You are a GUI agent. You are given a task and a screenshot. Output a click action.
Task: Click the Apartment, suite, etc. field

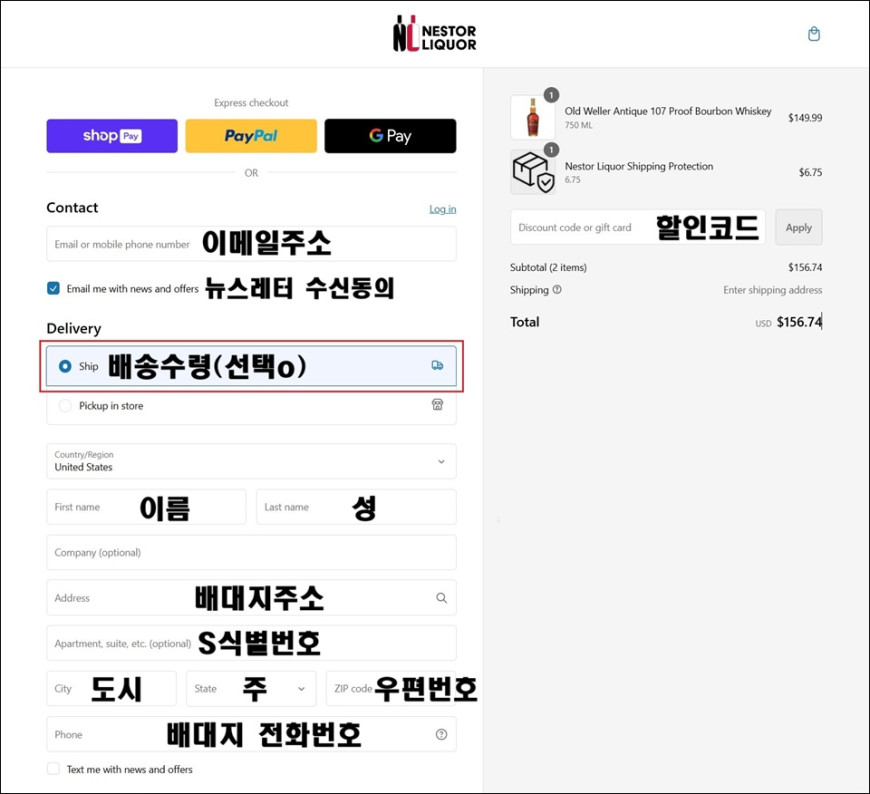pos(251,643)
